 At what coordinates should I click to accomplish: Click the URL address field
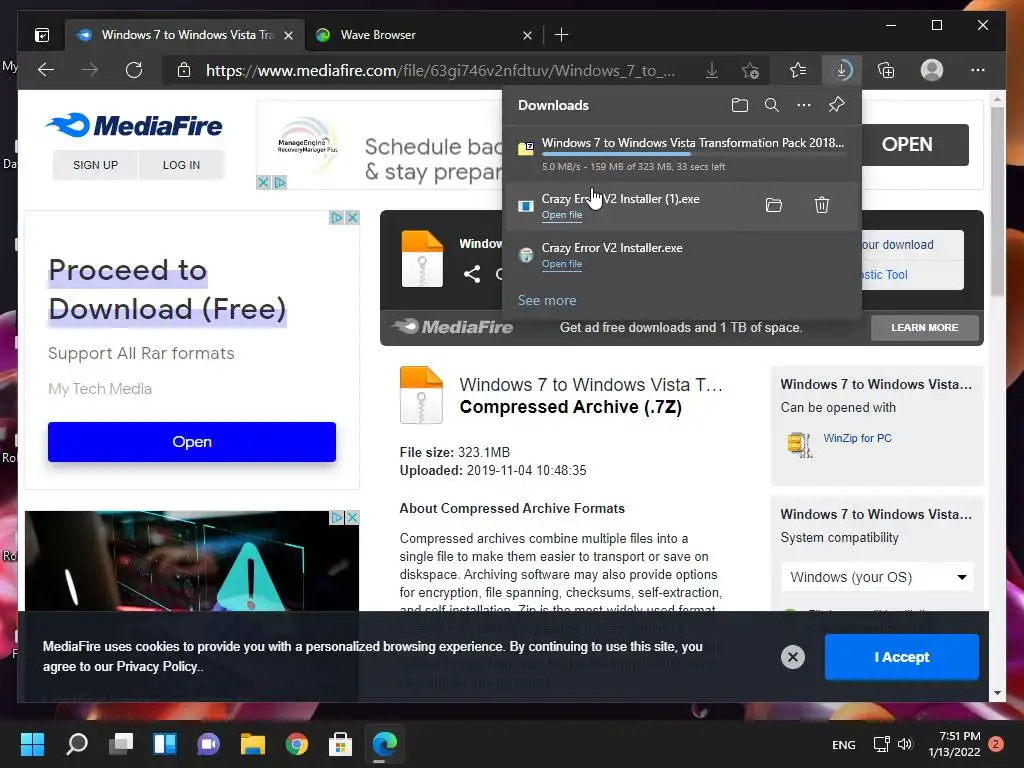pos(441,71)
